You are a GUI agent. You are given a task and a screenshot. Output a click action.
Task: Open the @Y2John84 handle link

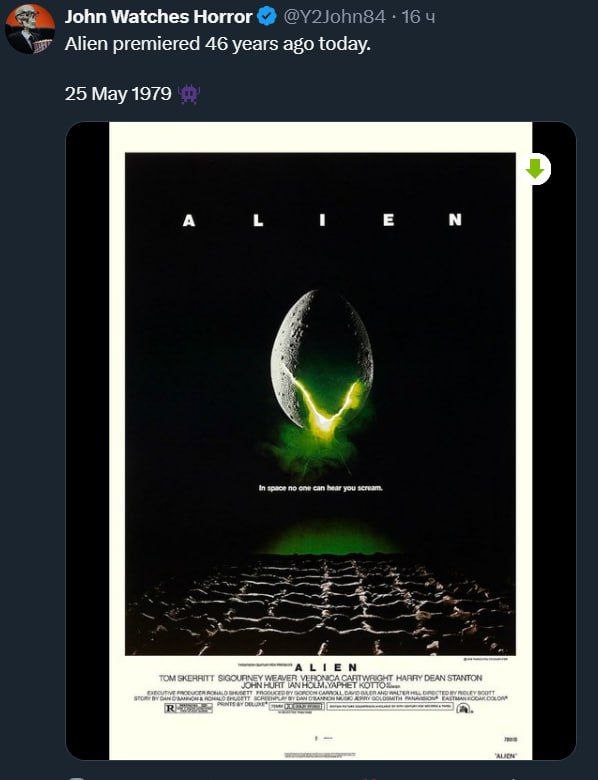pyautogui.click(x=334, y=17)
